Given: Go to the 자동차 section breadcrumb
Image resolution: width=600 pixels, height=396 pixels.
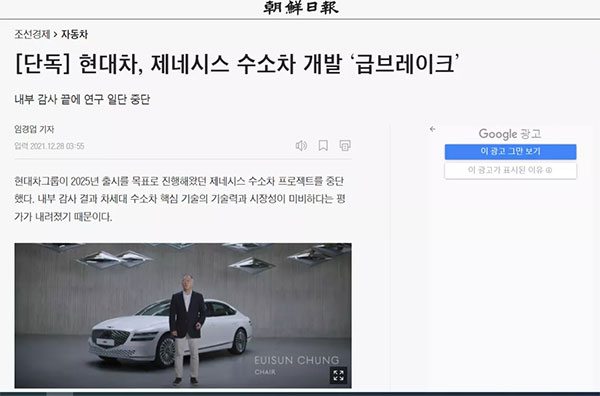Looking at the screenshot, I should [x=75, y=34].
